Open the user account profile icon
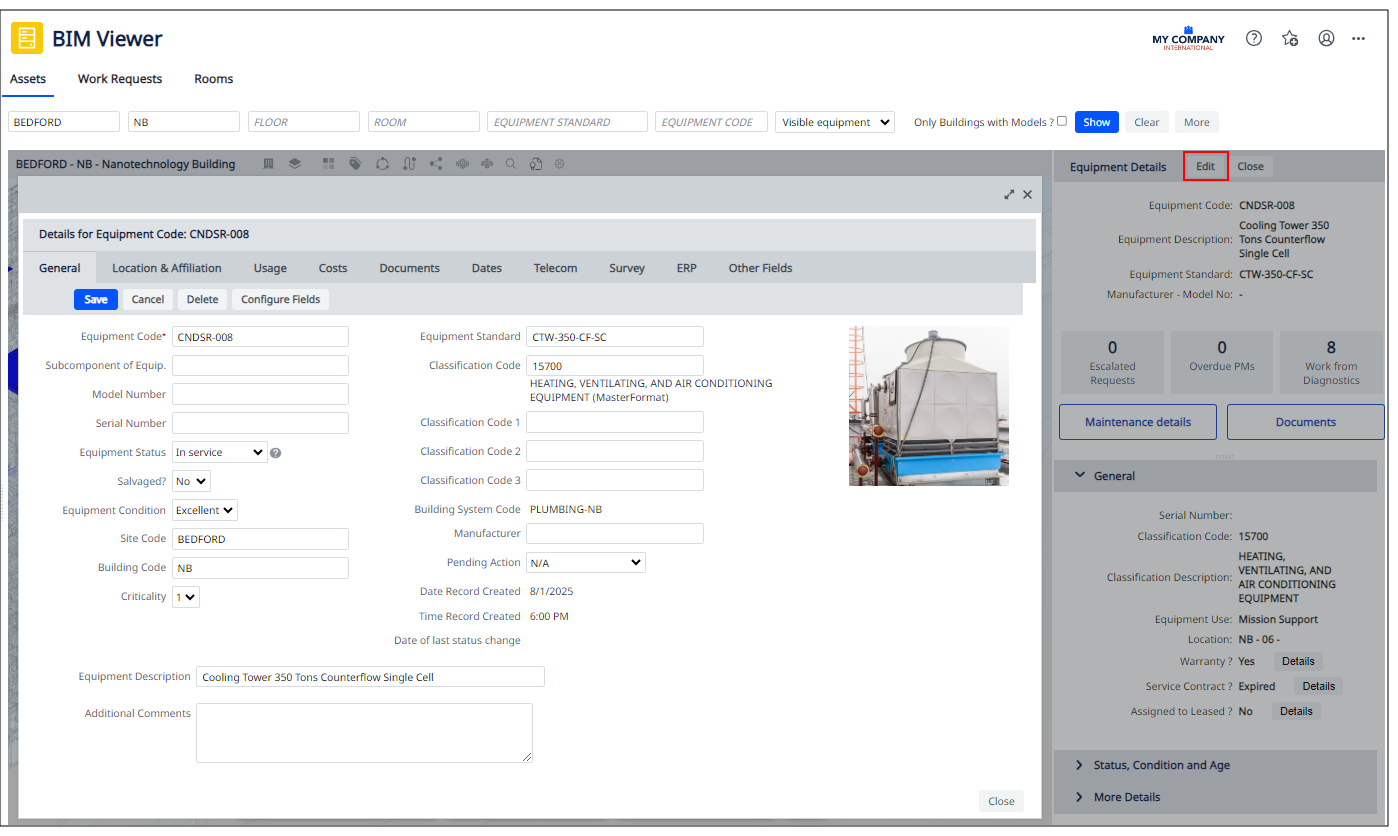The width and height of the screenshot is (1398, 836). click(1326, 37)
